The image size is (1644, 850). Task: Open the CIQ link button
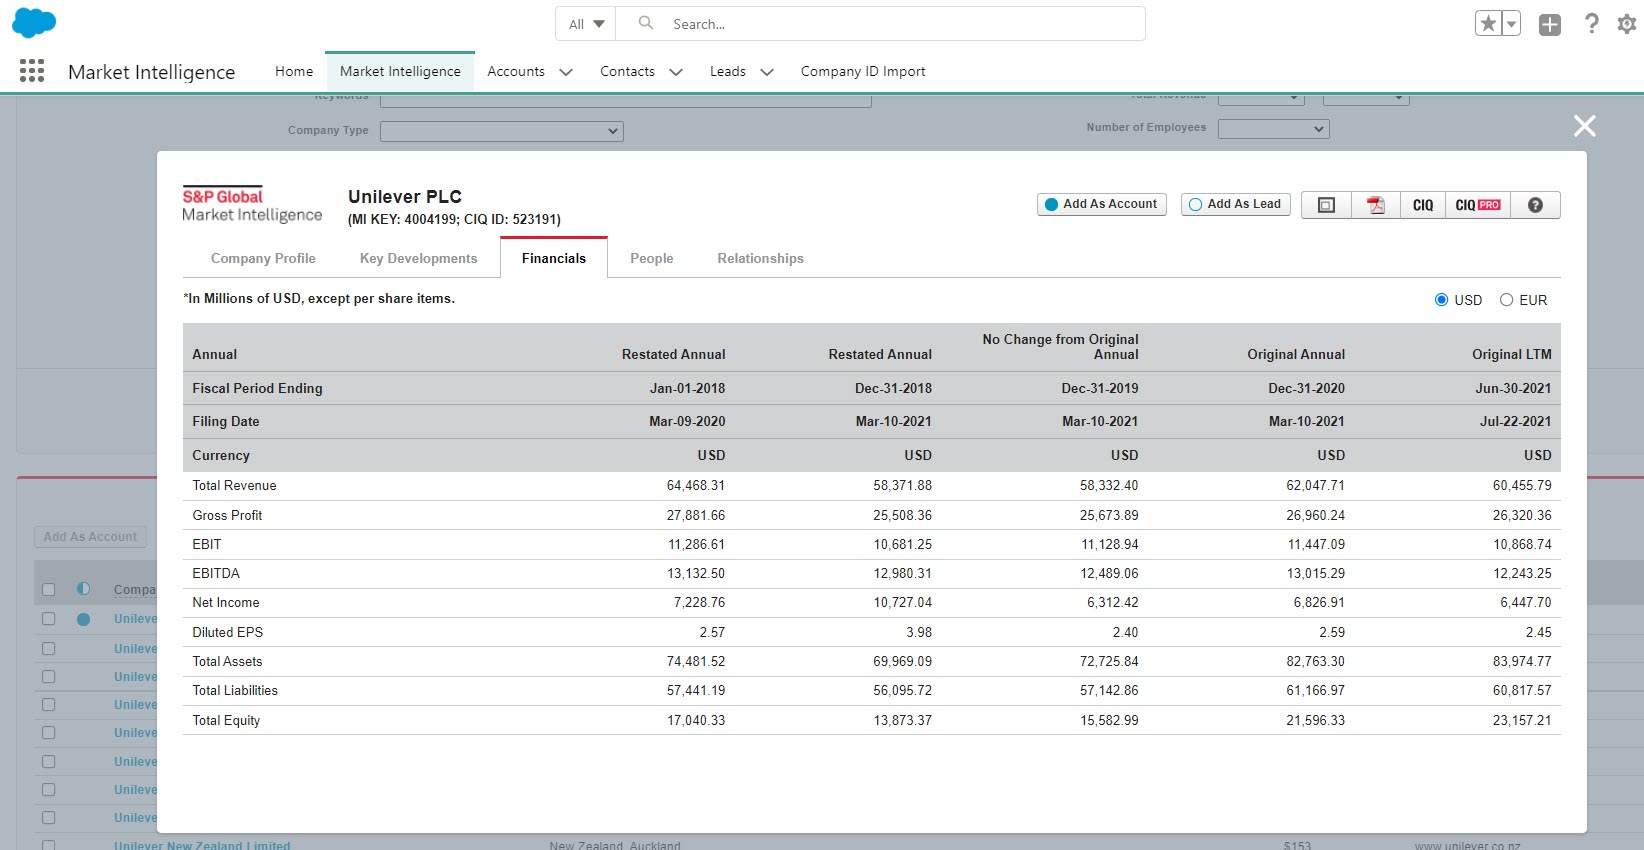pos(1423,205)
